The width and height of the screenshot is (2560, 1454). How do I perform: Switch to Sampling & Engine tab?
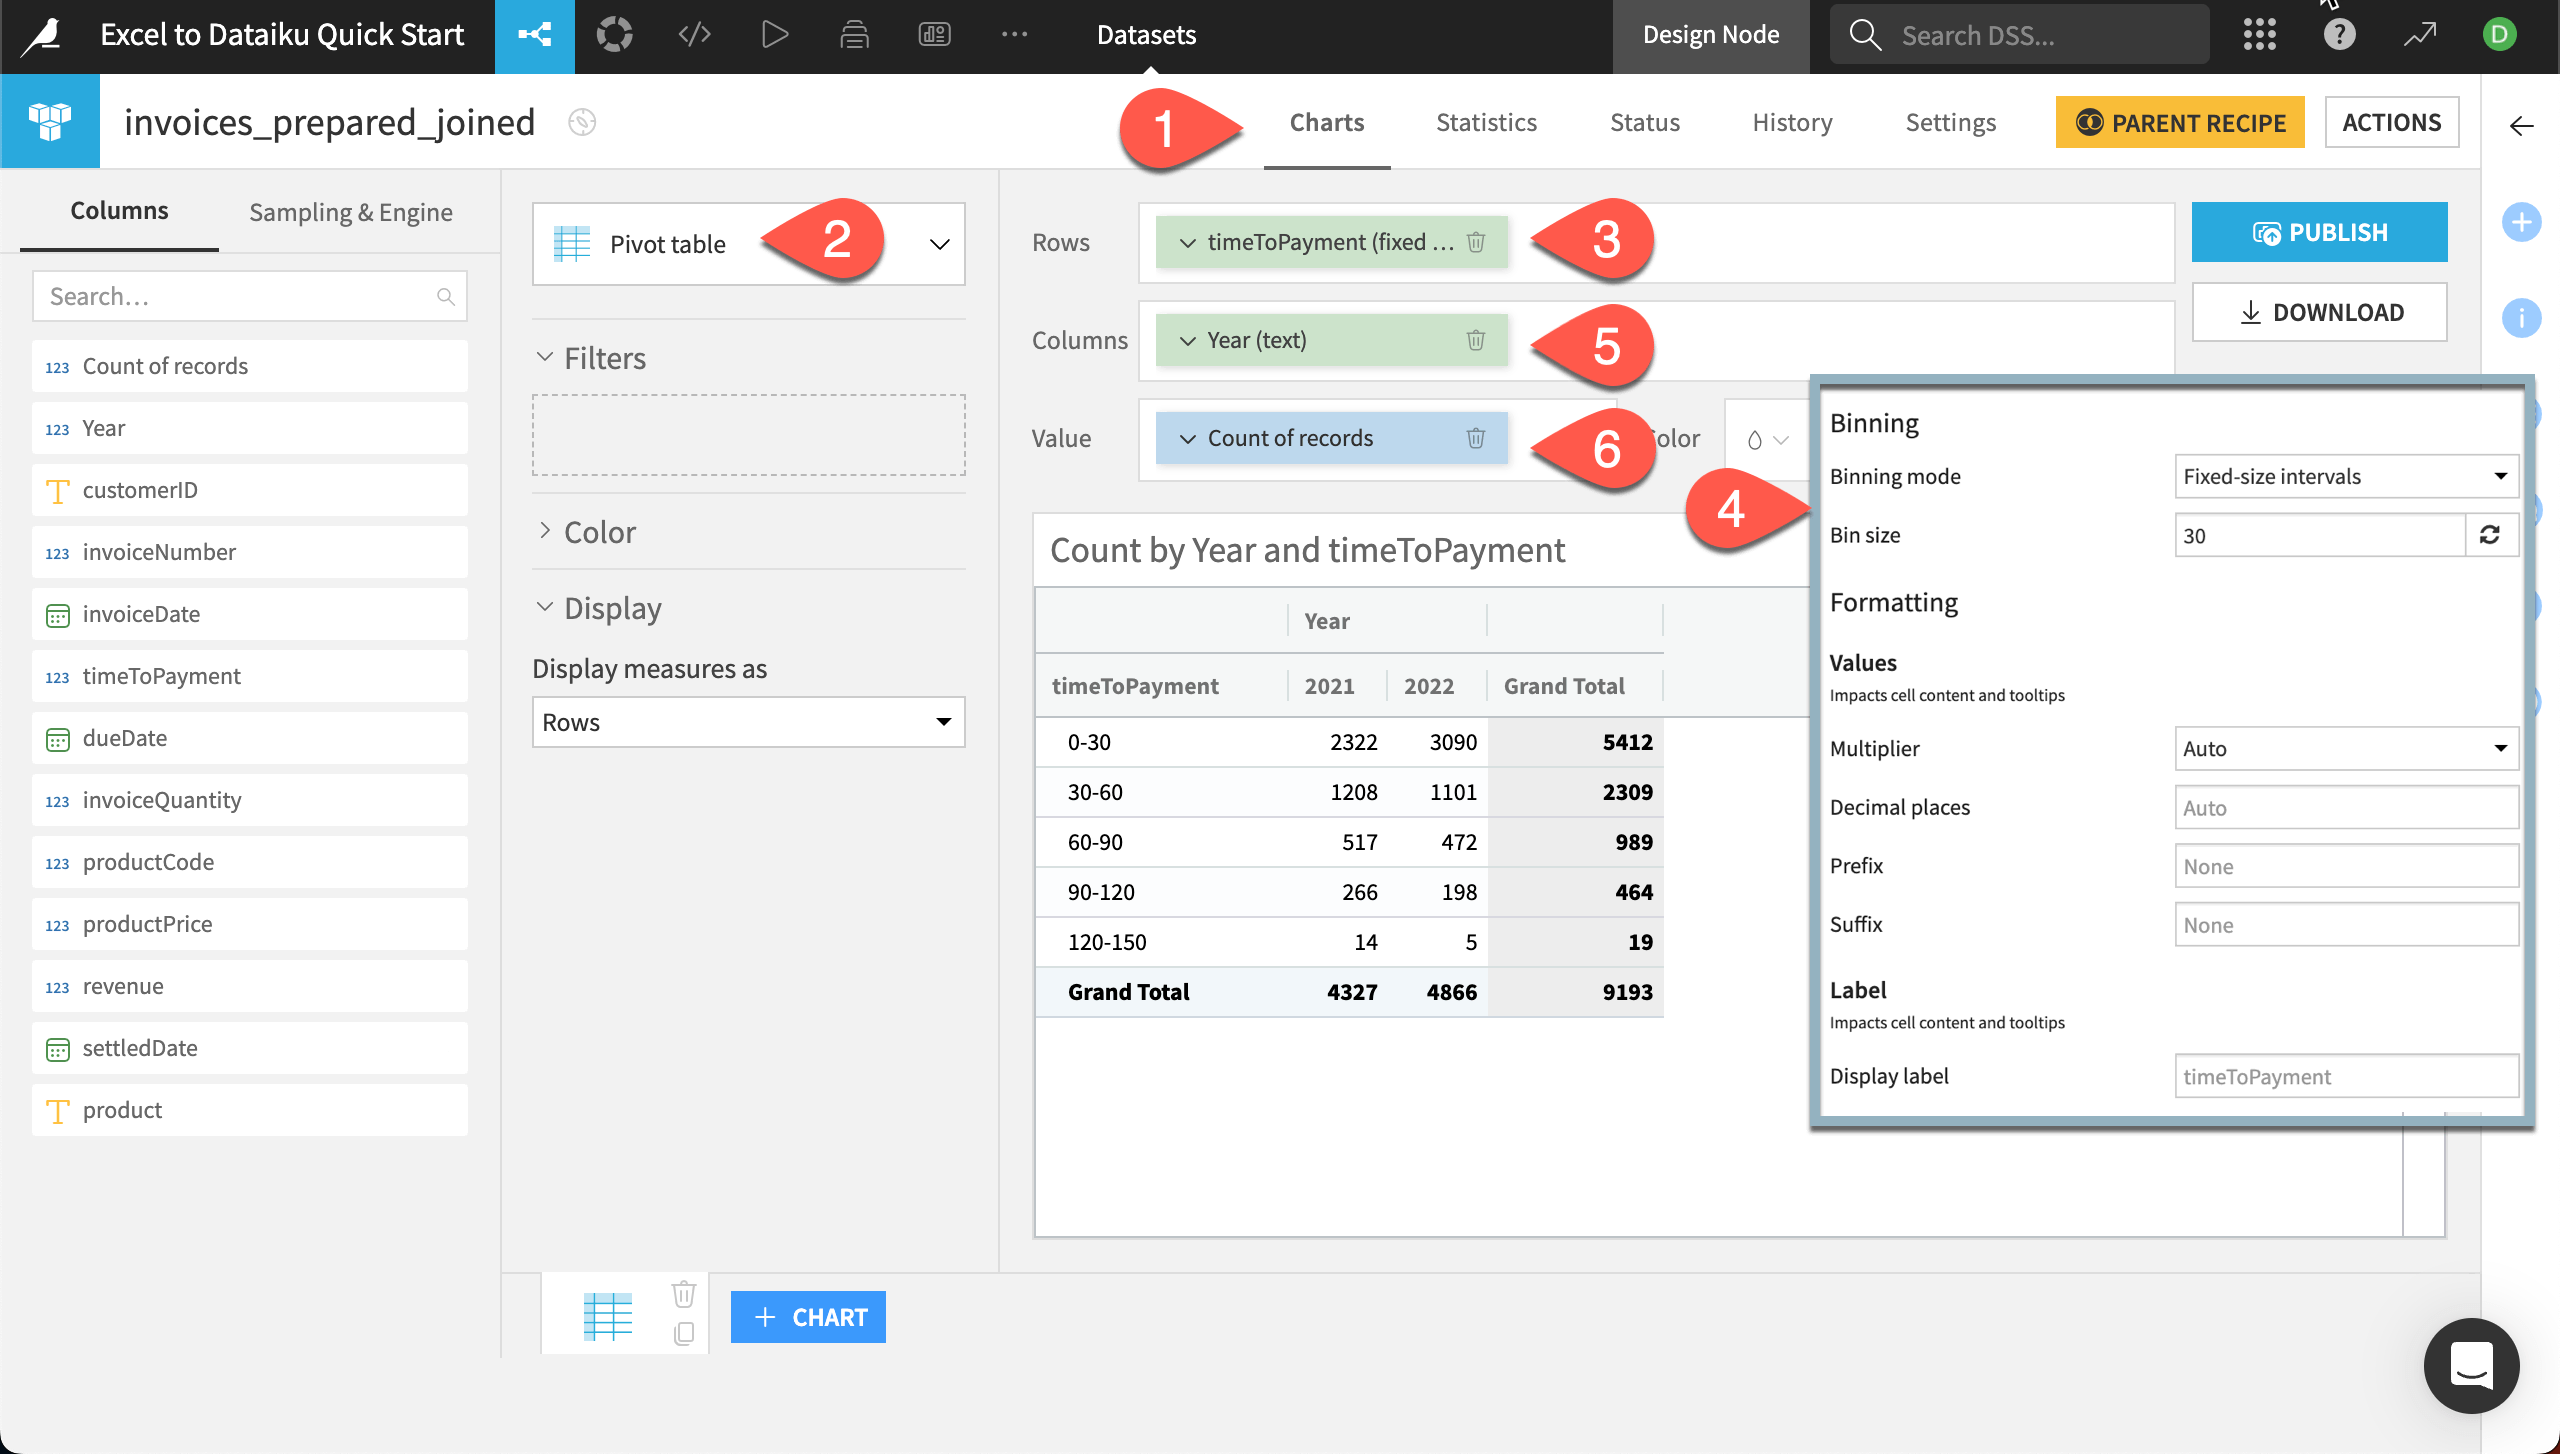350,212
